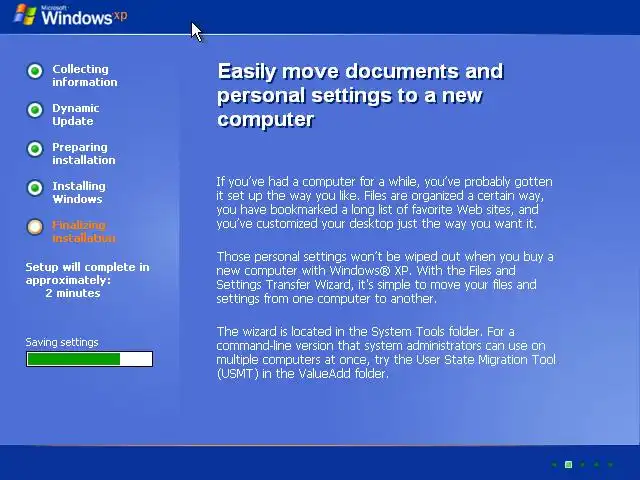Viewport: 640px width, 480px height.
Task: Select the 'Collecting information' step label
Action: [x=84, y=76]
